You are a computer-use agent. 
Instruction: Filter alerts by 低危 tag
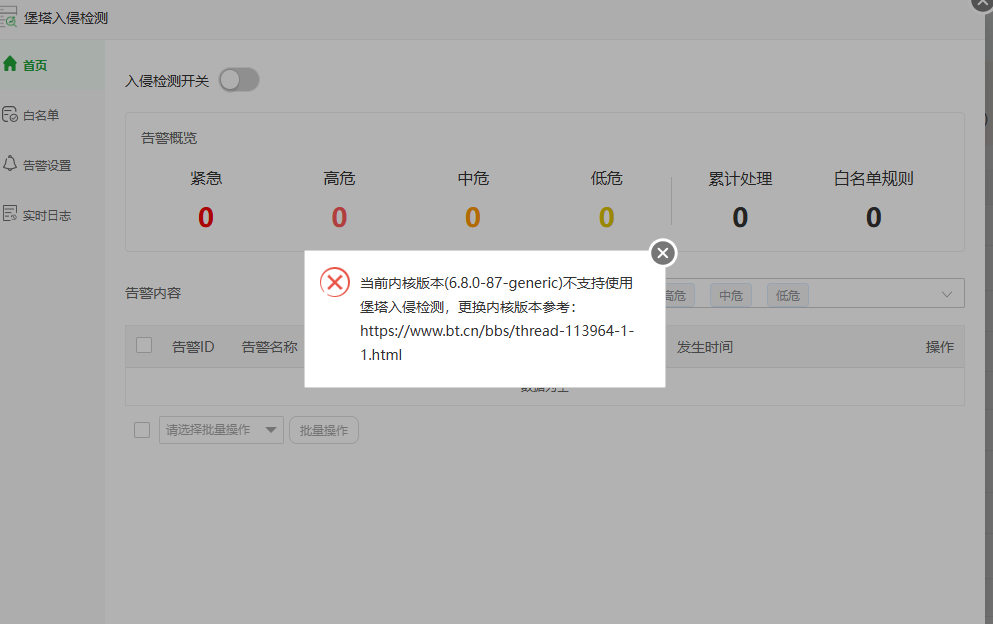click(x=788, y=295)
